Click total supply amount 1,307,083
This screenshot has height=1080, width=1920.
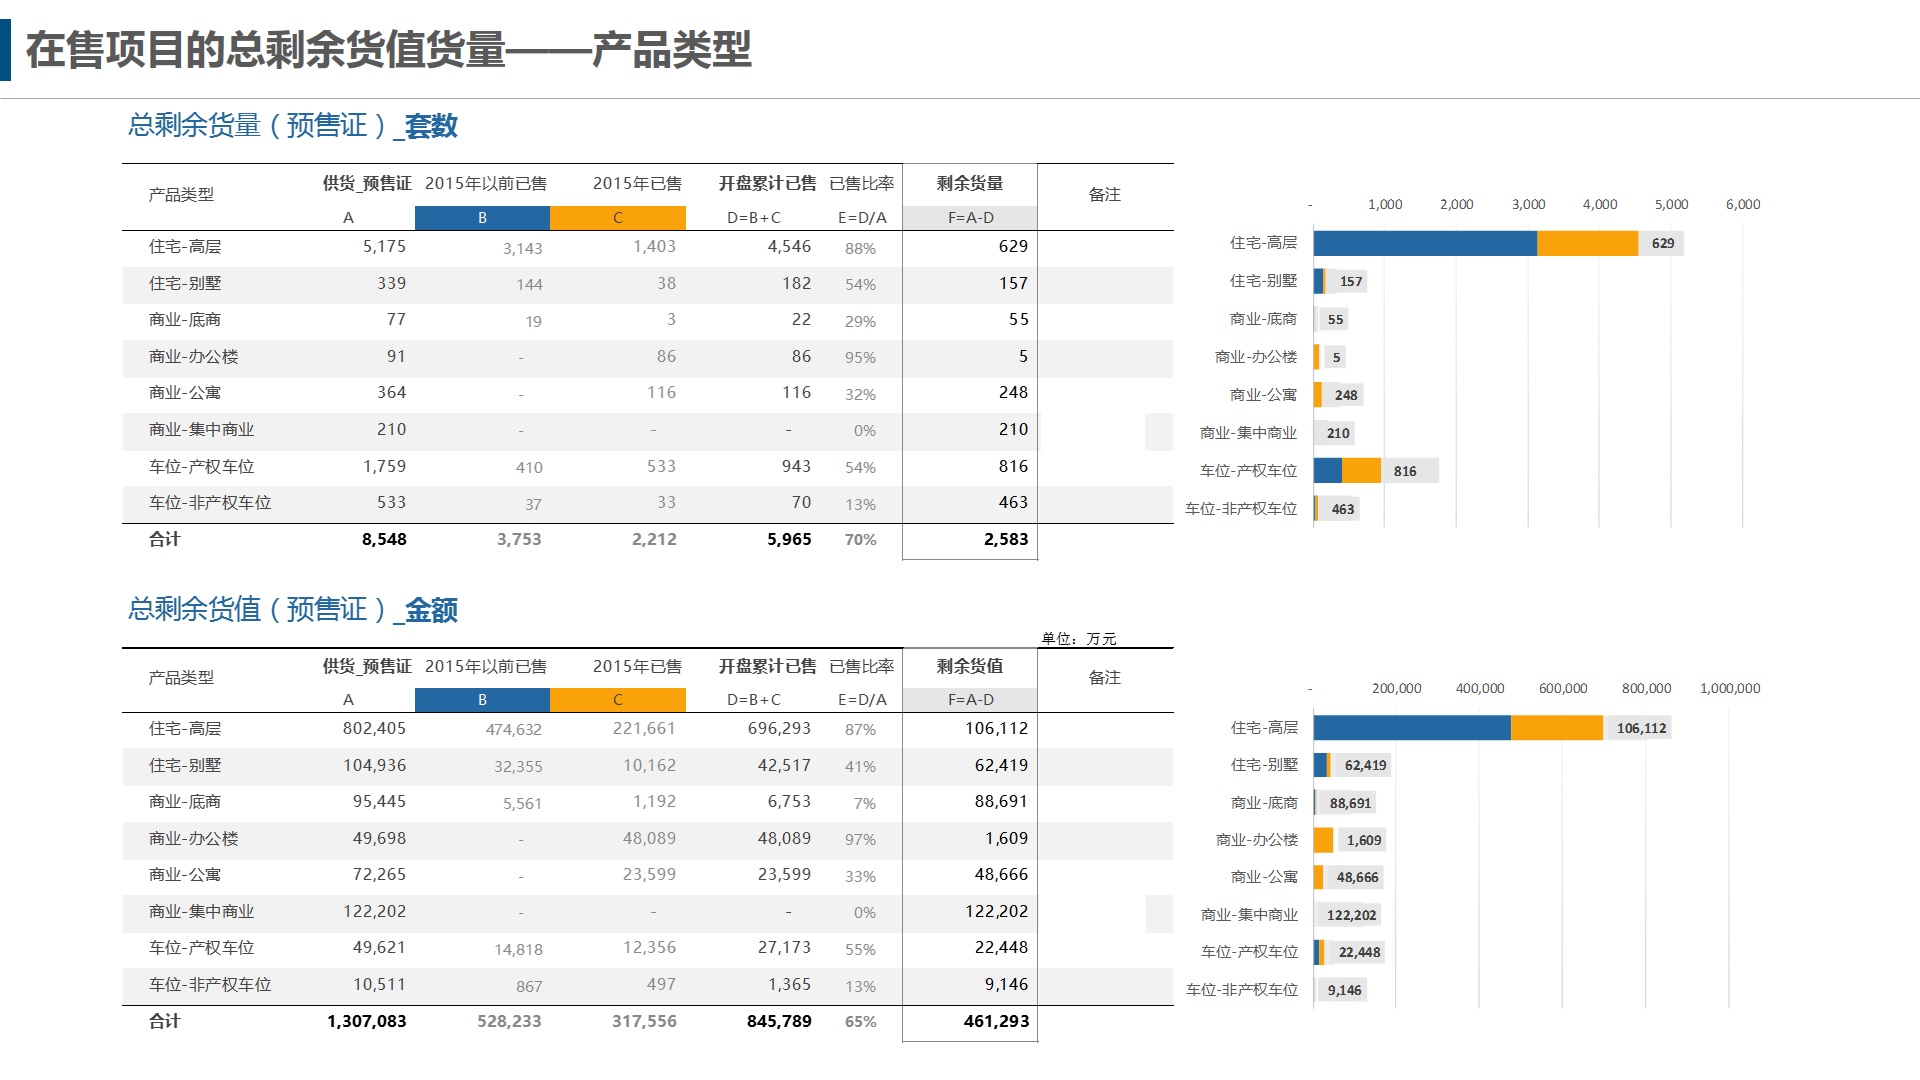(366, 1021)
